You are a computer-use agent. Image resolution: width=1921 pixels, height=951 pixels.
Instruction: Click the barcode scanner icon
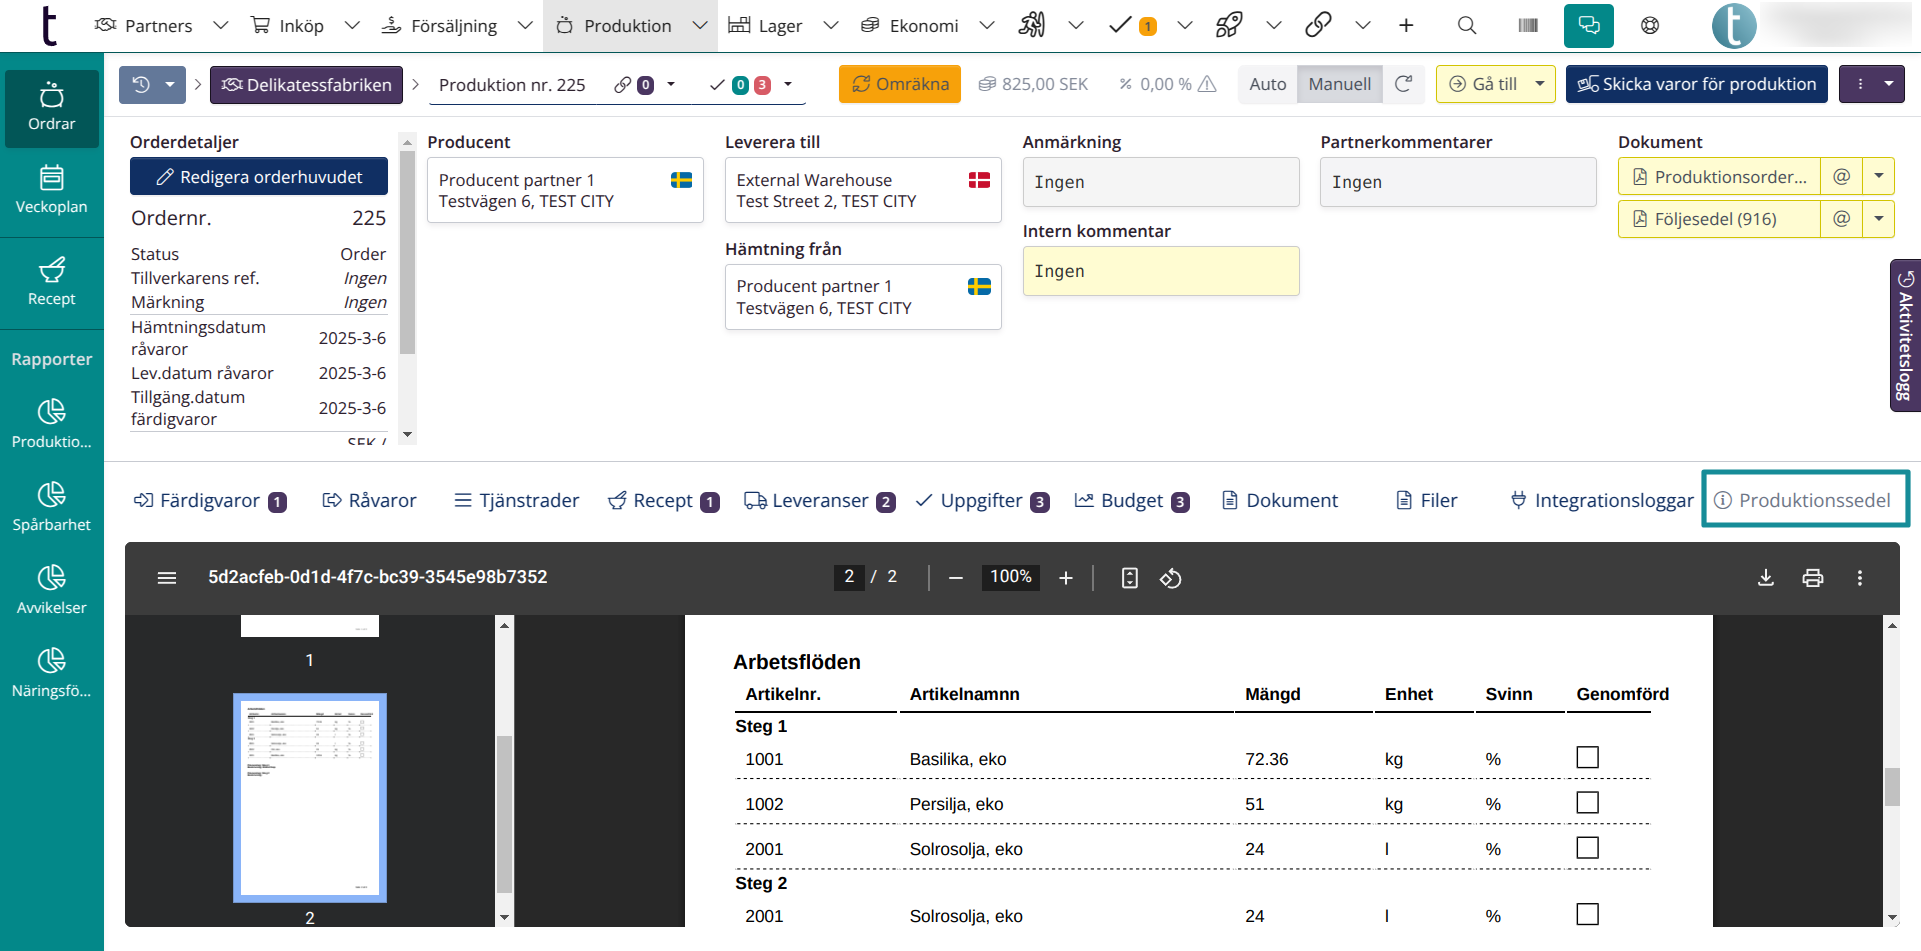coord(1527,26)
